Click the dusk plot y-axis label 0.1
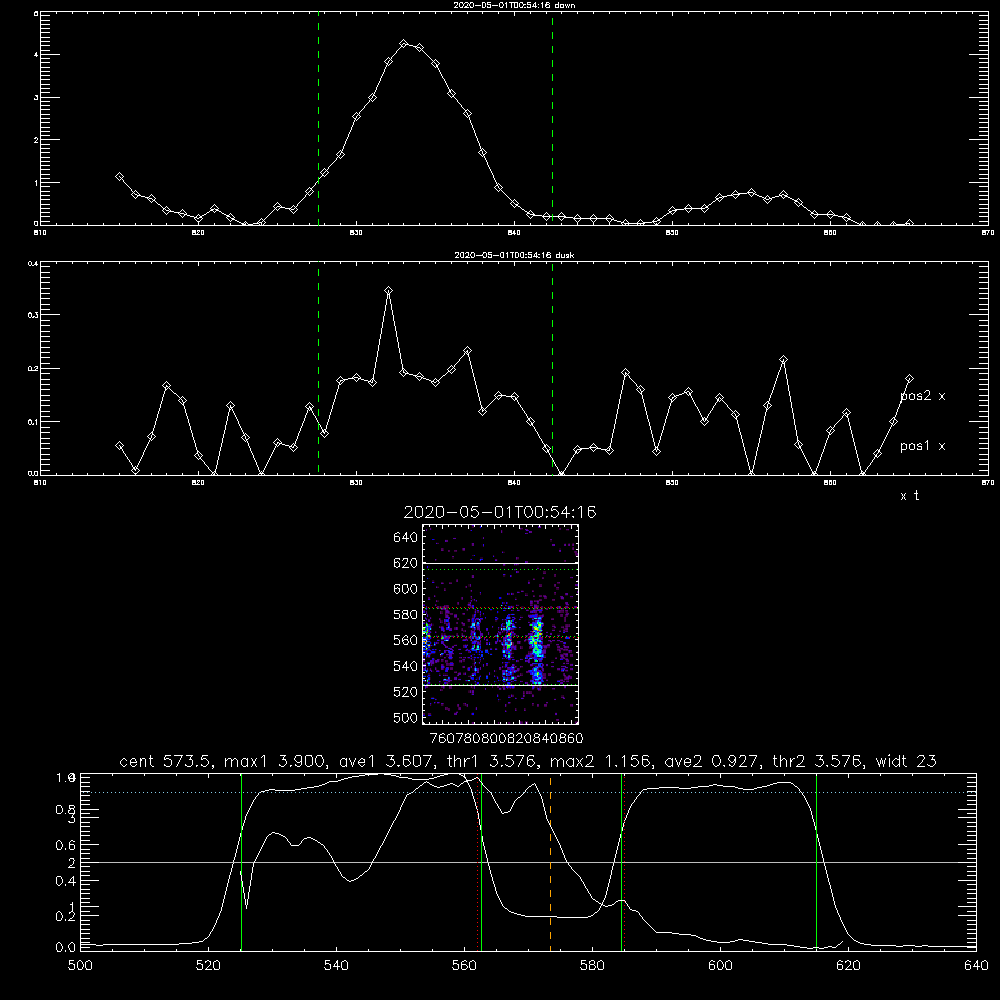 click(33, 422)
